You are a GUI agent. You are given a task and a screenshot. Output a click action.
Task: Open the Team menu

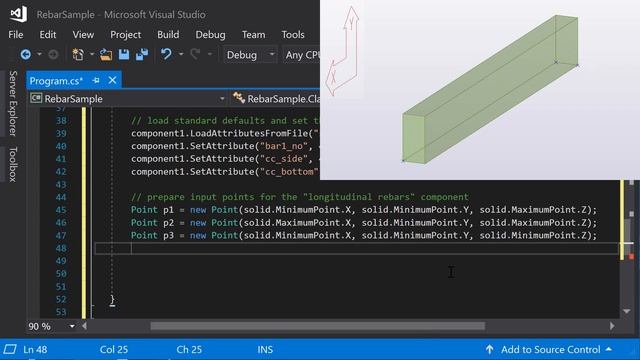coord(253,35)
